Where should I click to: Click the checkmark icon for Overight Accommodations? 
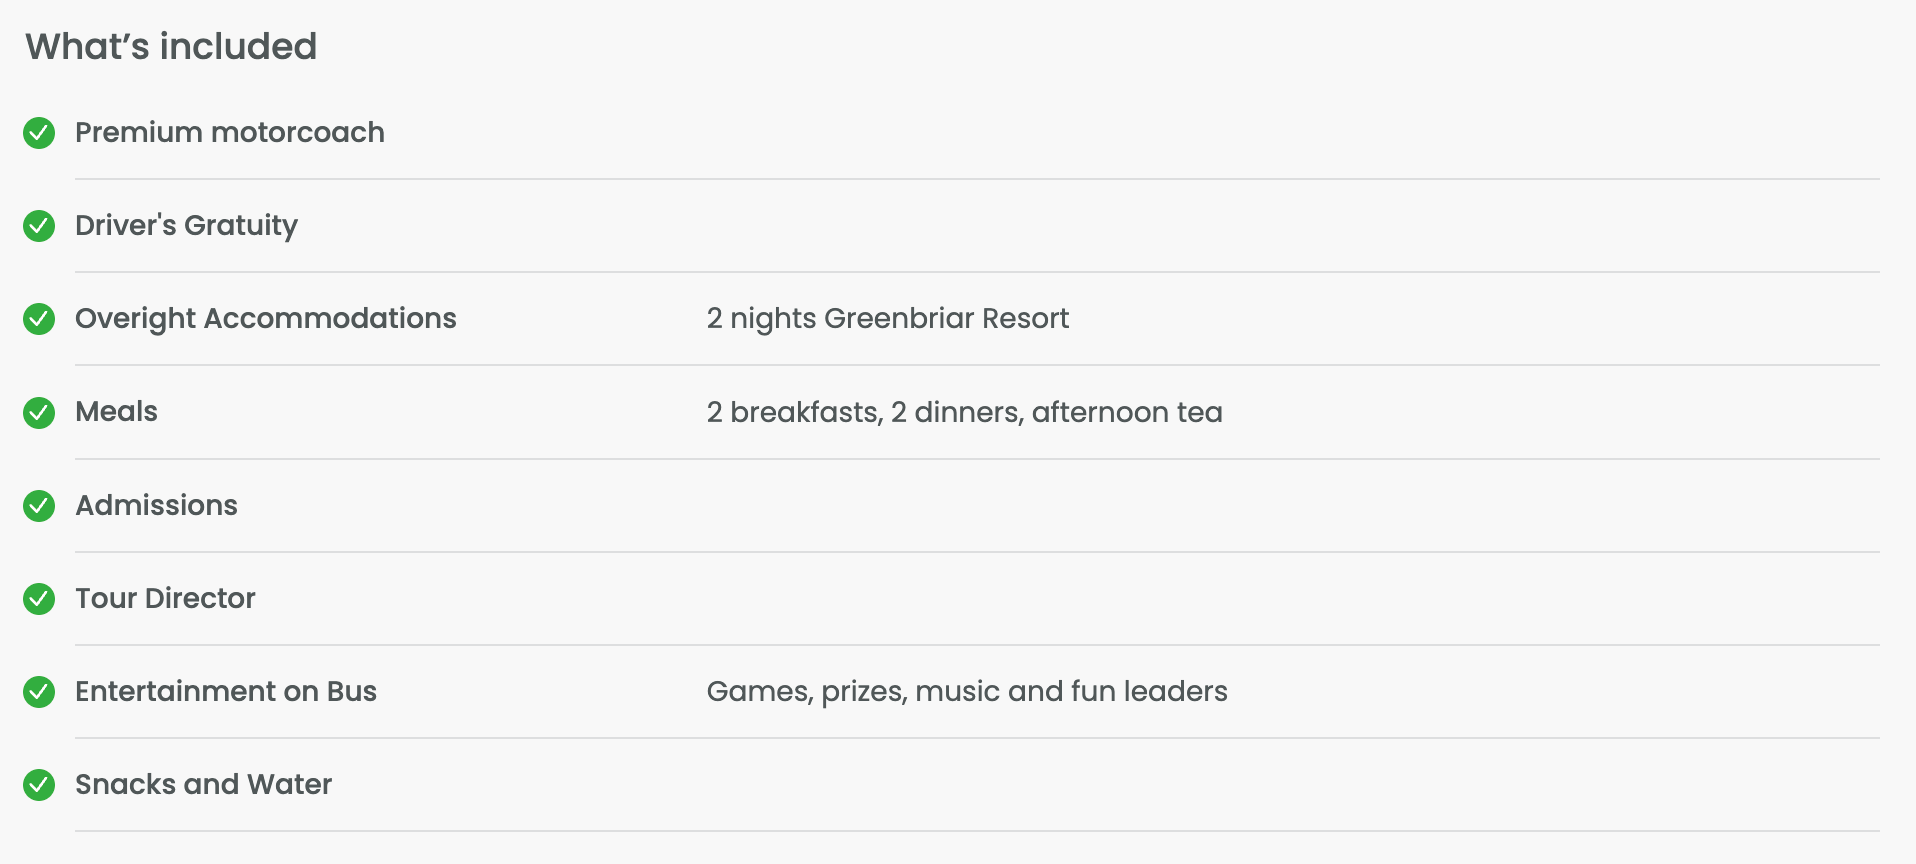(39, 319)
